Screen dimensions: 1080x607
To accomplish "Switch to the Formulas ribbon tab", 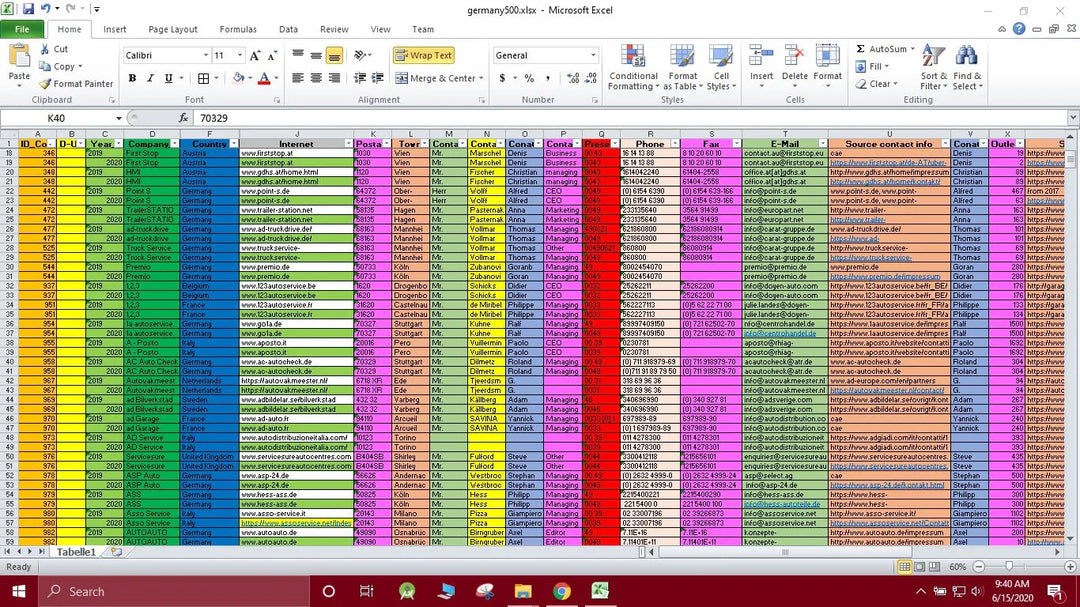I will (238, 29).
